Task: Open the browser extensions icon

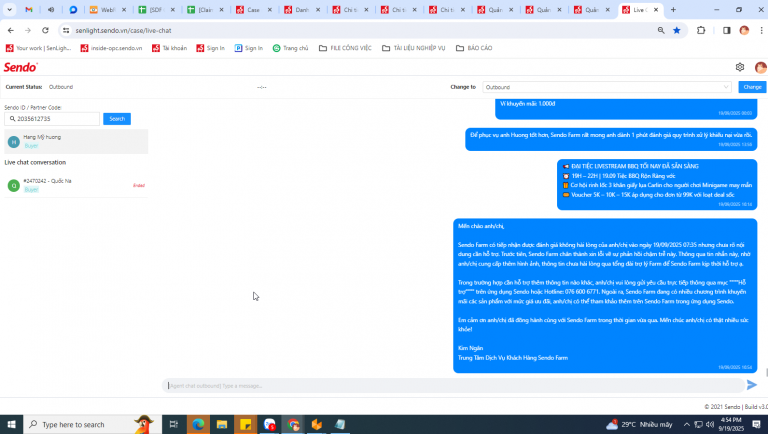Action: point(701,30)
